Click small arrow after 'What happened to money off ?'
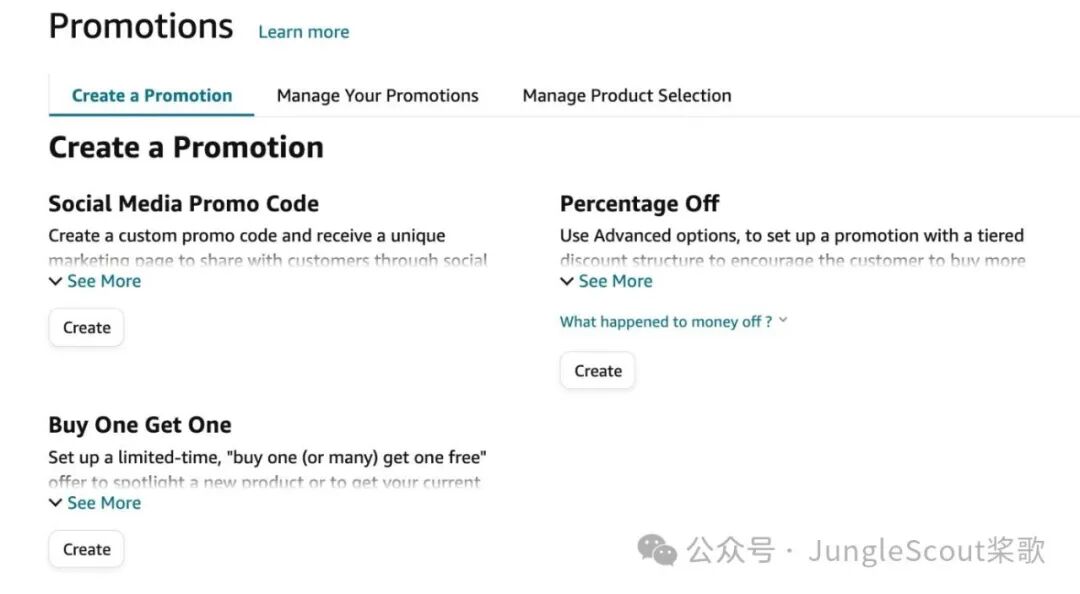1080x594 pixels. (783, 321)
